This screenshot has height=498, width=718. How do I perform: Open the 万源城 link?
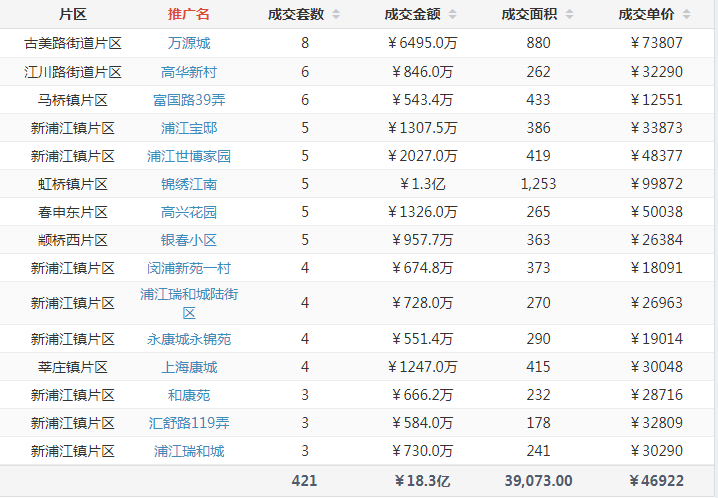click(189, 43)
